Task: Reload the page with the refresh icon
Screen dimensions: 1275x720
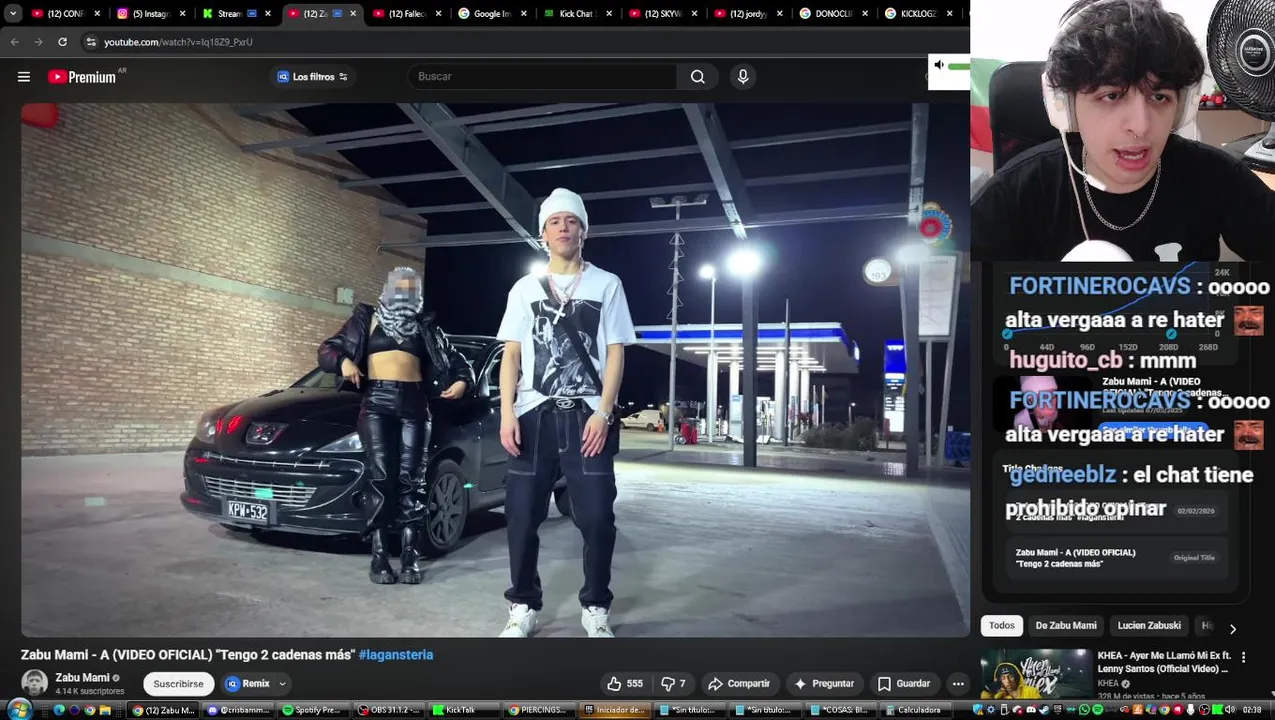Action: coord(62,42)
